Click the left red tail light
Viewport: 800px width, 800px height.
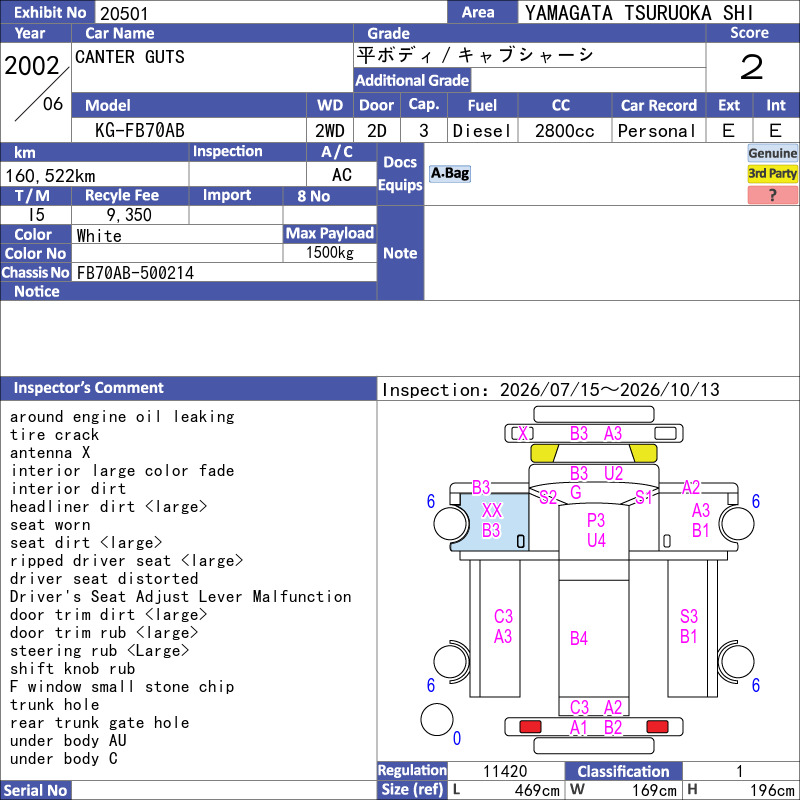pos(530,727)
